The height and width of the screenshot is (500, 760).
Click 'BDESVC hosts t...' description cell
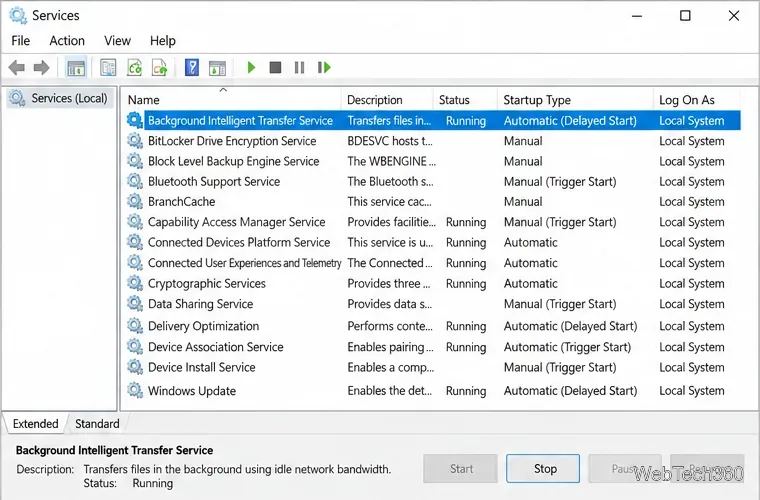click(x=390, y=141)
